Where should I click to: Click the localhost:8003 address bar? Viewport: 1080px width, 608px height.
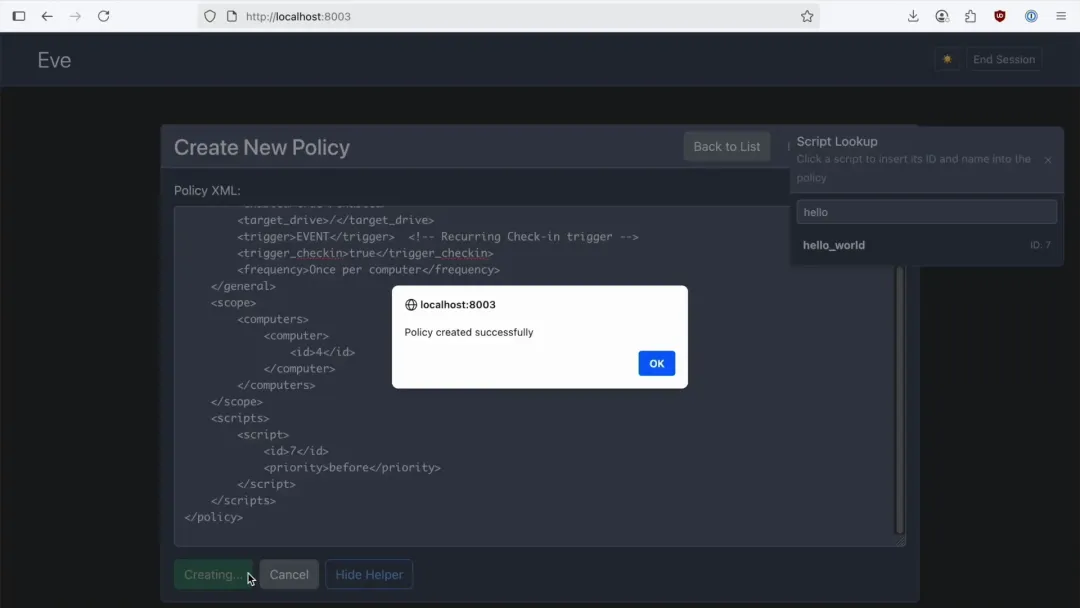(x=510, y=16)
